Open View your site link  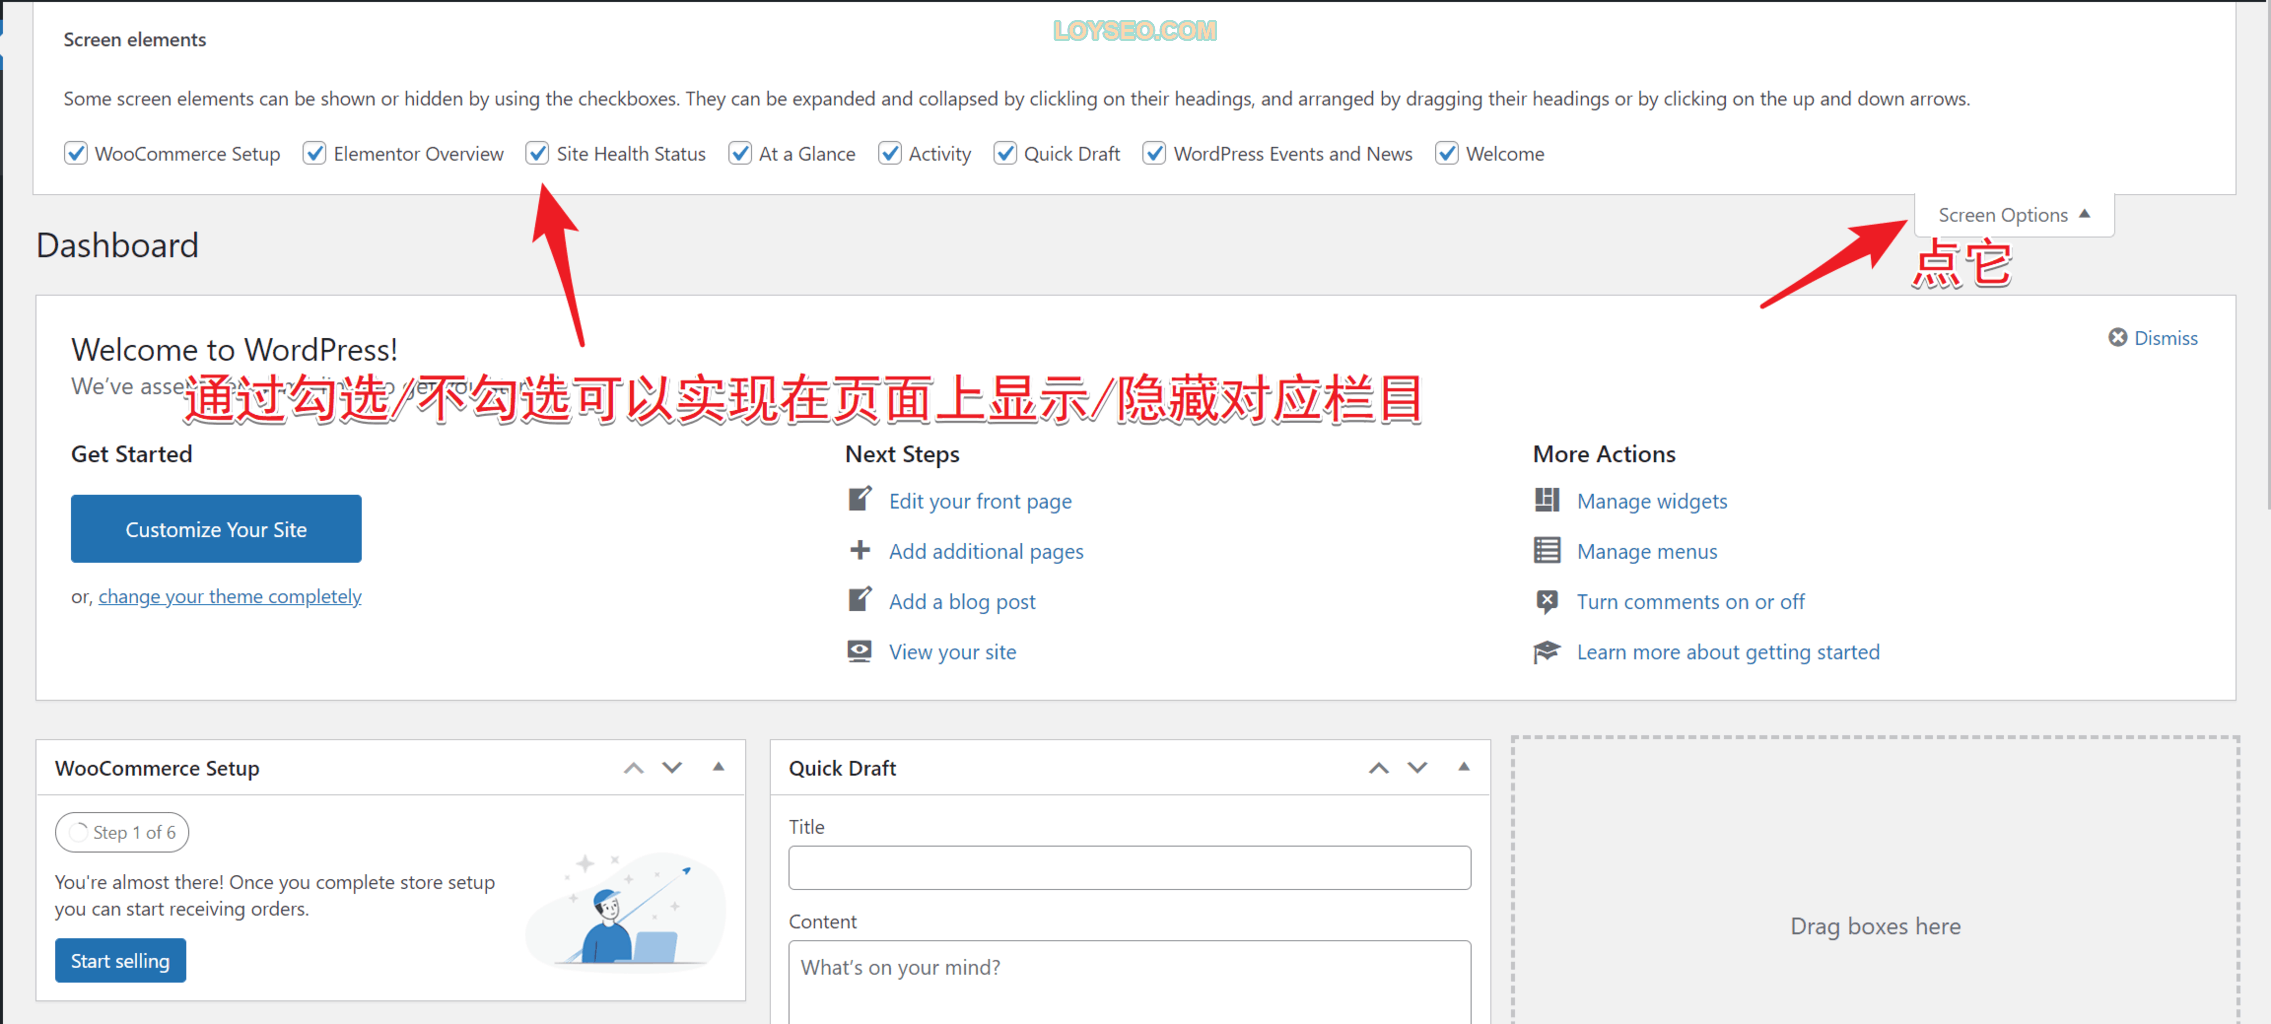(x=952, y=652)
